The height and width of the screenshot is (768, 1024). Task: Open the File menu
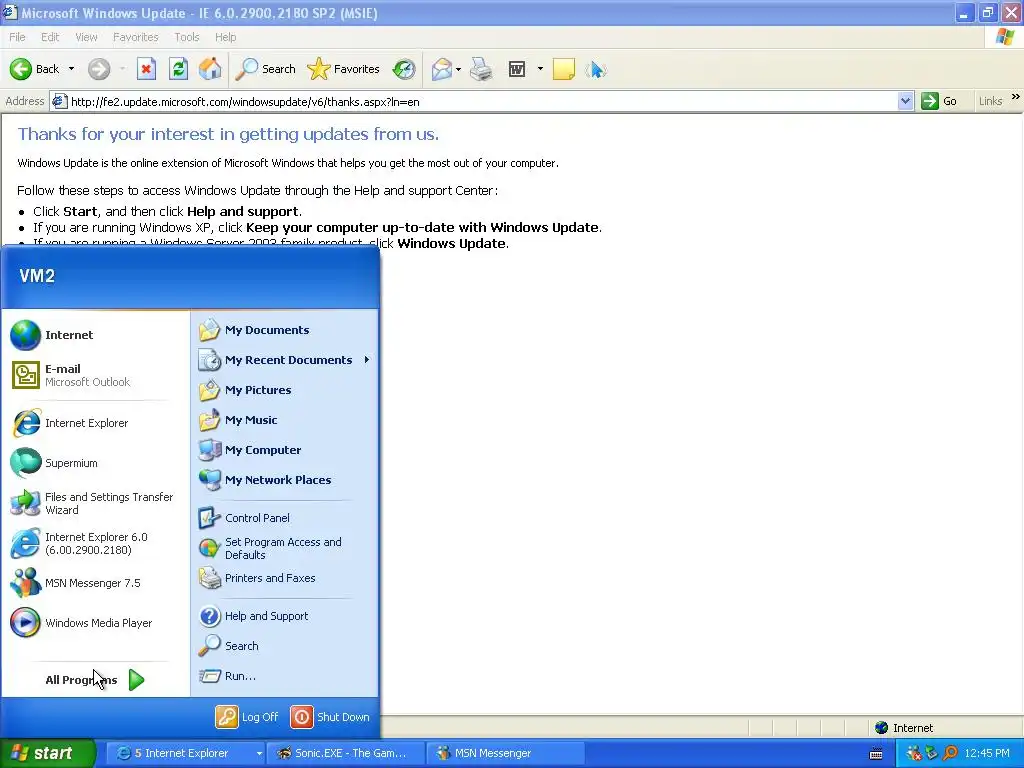(18, 37)
